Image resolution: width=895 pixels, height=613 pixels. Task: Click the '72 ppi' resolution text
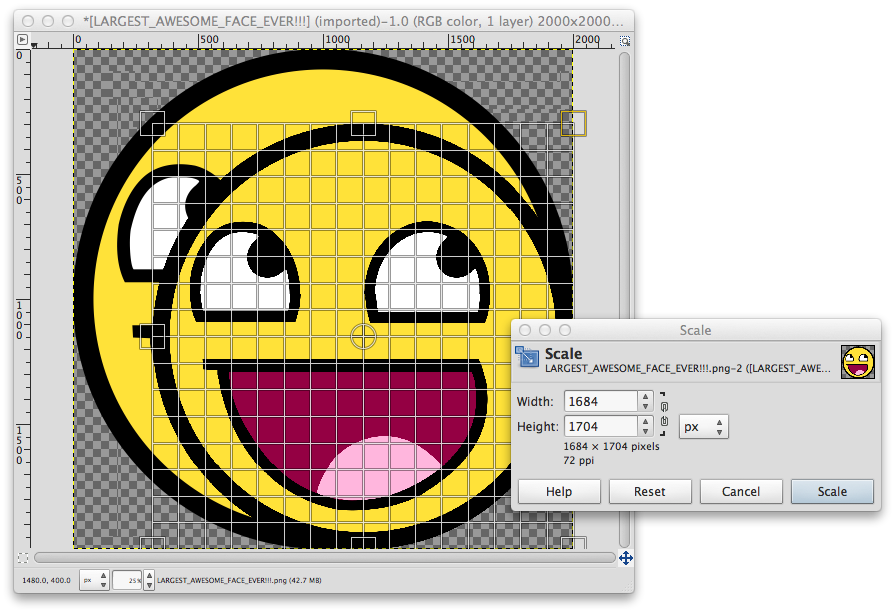pos(578,460)
